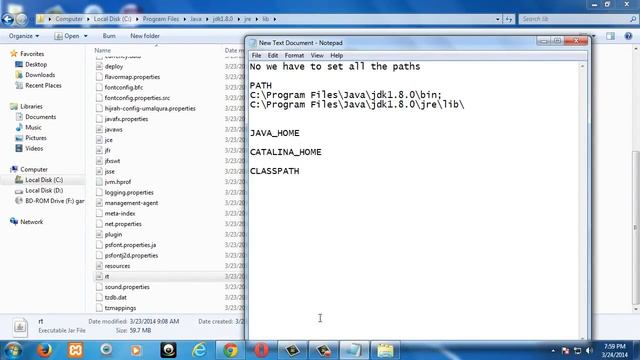Select the plugin jar file icon
The height and width of the screenshot is (360, 640).
pyautogui.click(x=99, y=235)
